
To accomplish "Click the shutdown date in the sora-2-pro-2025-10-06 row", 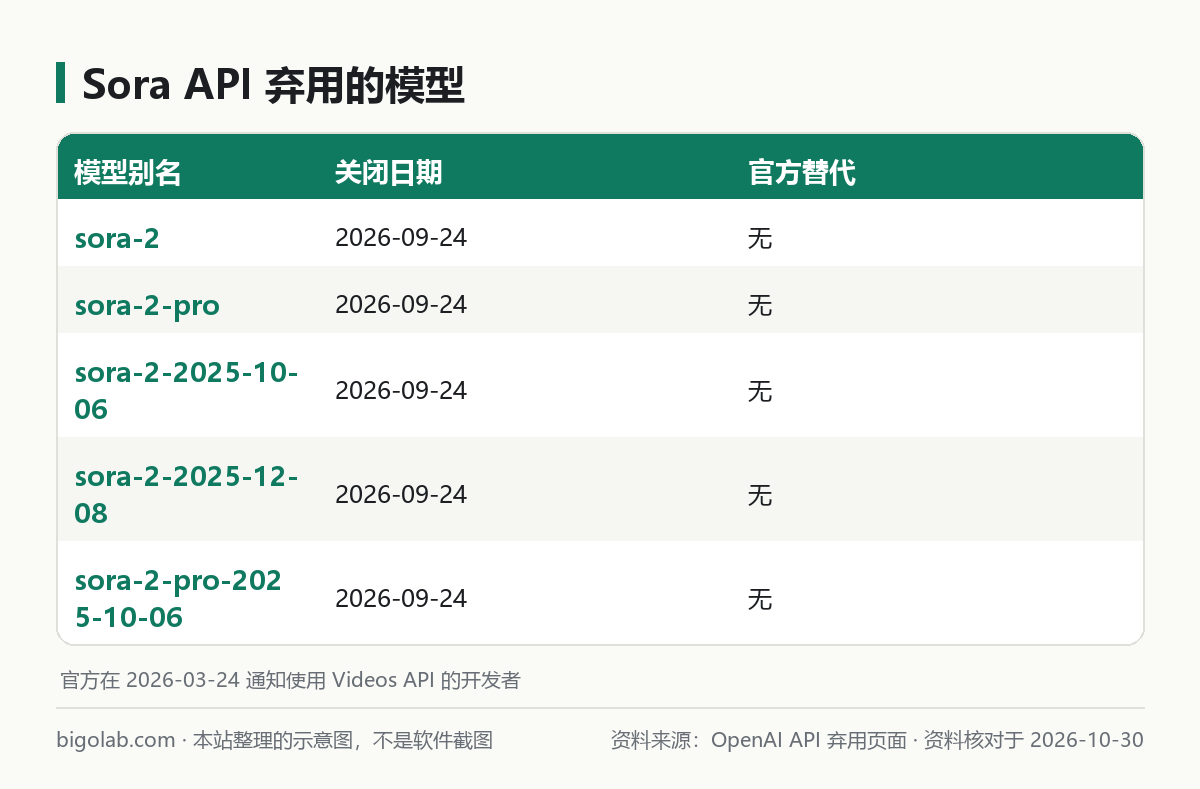I will tap(401, 599).
